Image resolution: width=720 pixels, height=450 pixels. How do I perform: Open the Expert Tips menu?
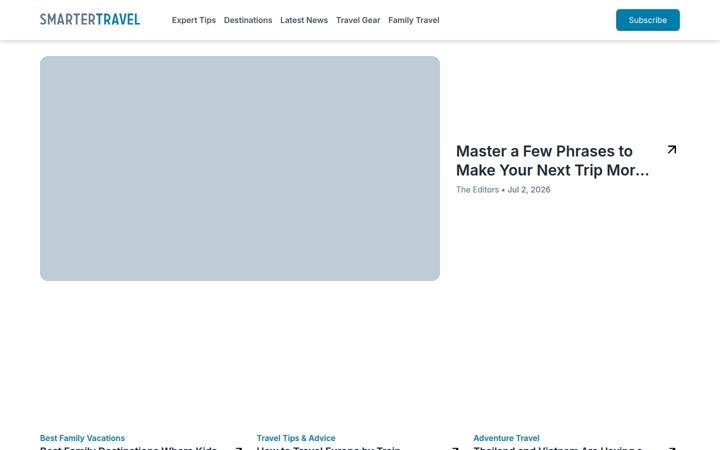click(x=194, y=20)
